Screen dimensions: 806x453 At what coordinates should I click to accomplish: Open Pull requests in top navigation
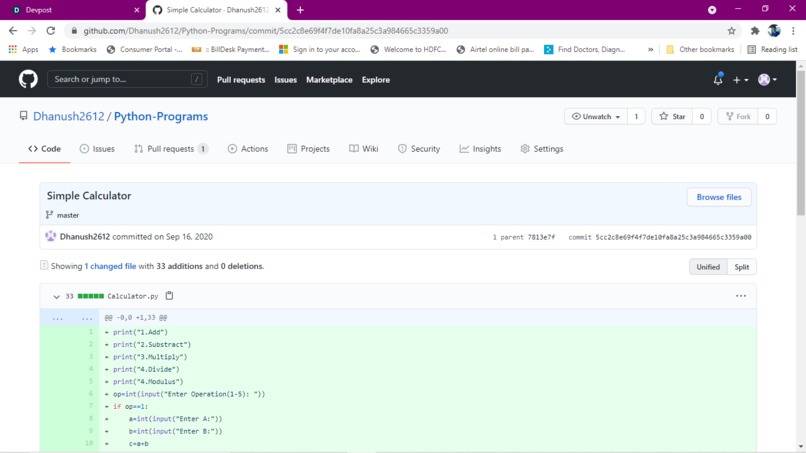click(x=241, y=80)
